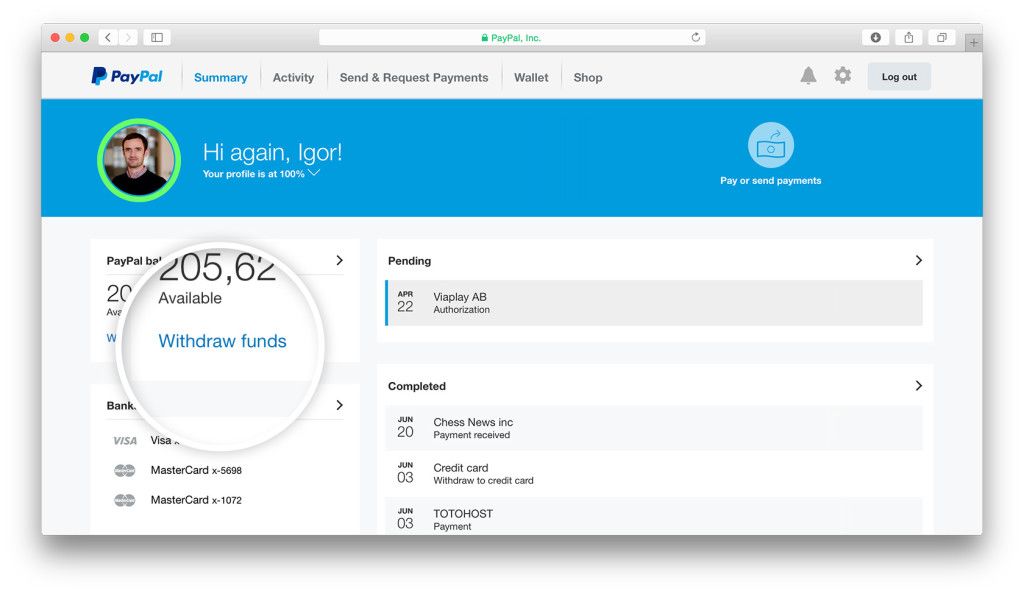Open the PayPal balance arrow

pos(339,260)
